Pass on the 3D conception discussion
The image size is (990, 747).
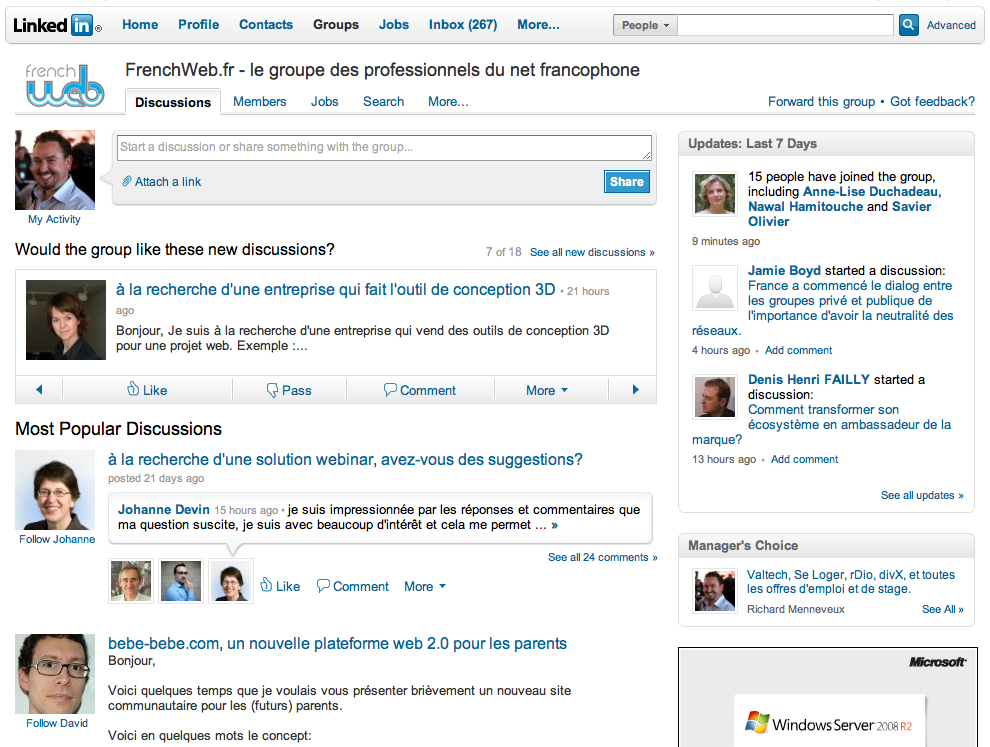coord(289,390)
